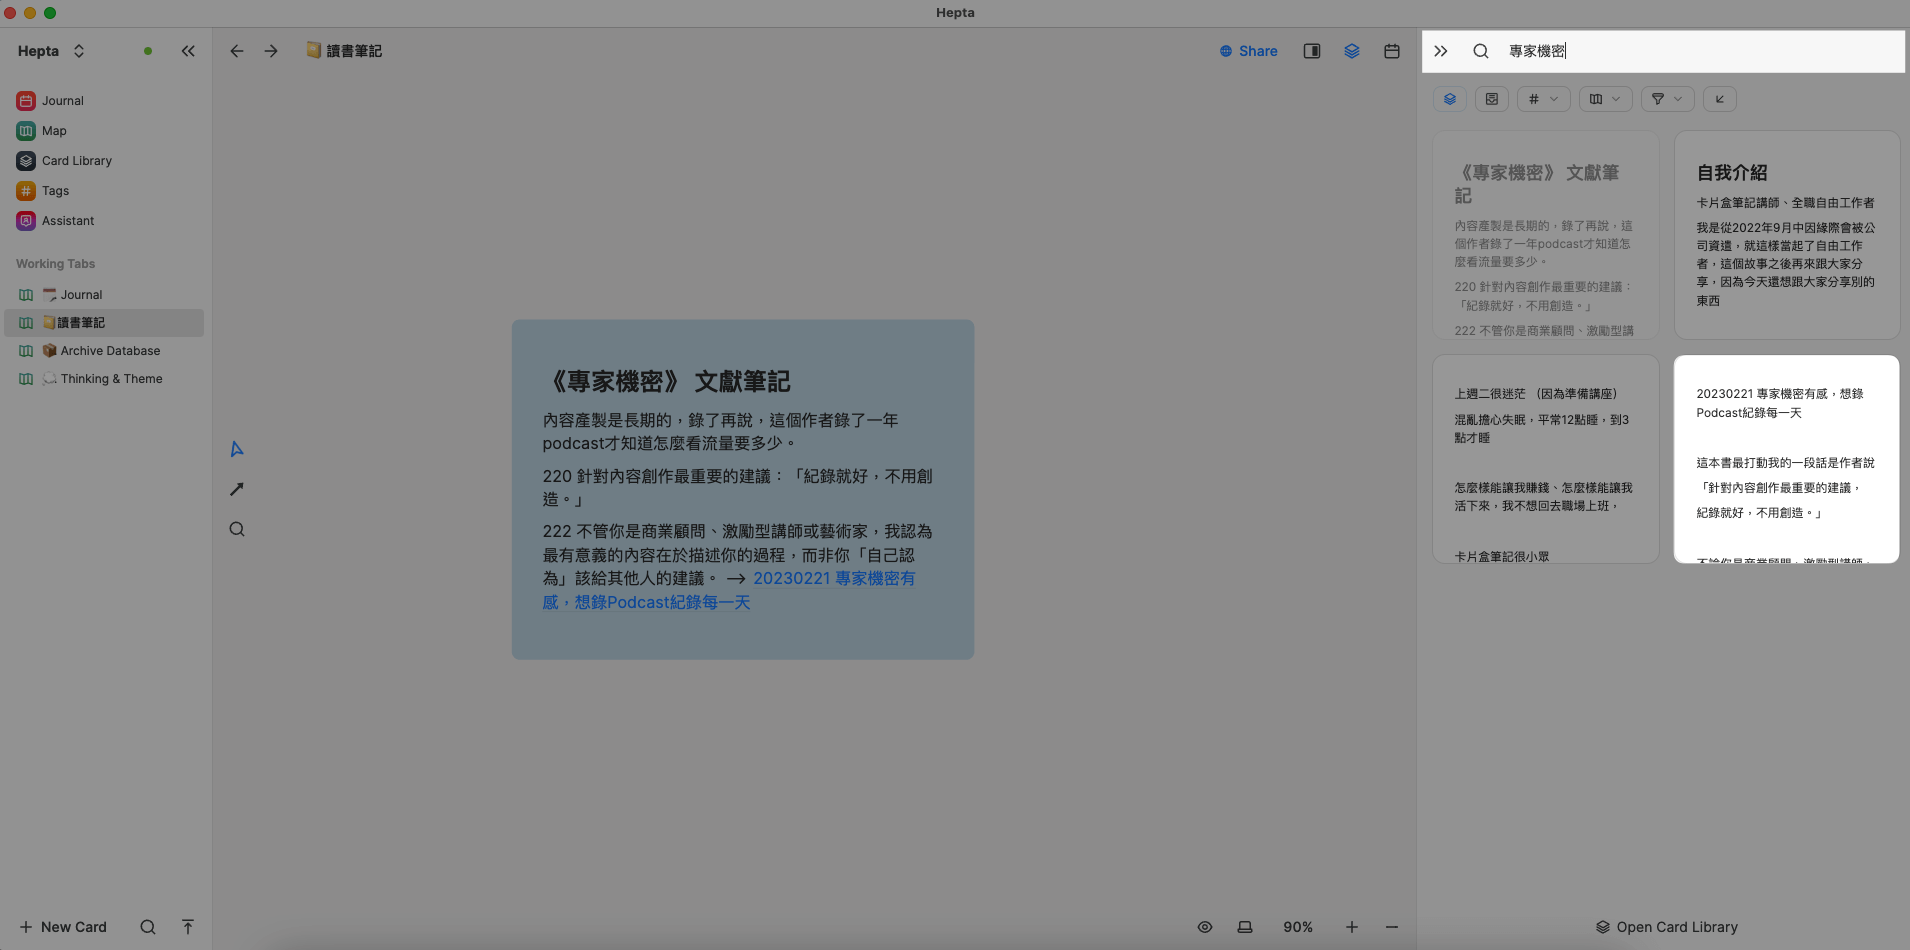Click the zoom in plus button
Image resolution: width=1910 pixels, height=950 pixels.
(1351, 927)
